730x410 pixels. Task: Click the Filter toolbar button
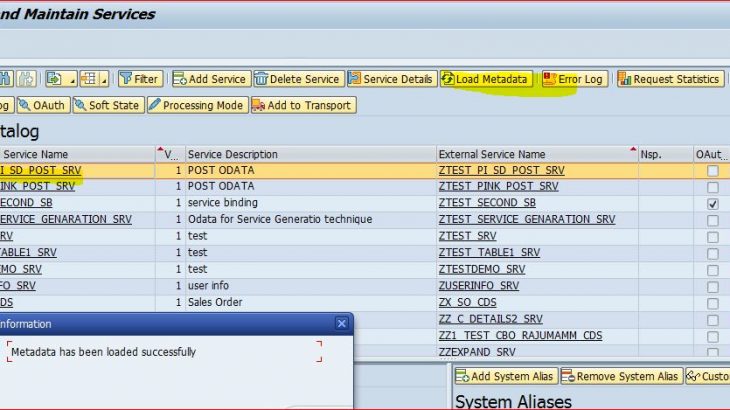139,79
